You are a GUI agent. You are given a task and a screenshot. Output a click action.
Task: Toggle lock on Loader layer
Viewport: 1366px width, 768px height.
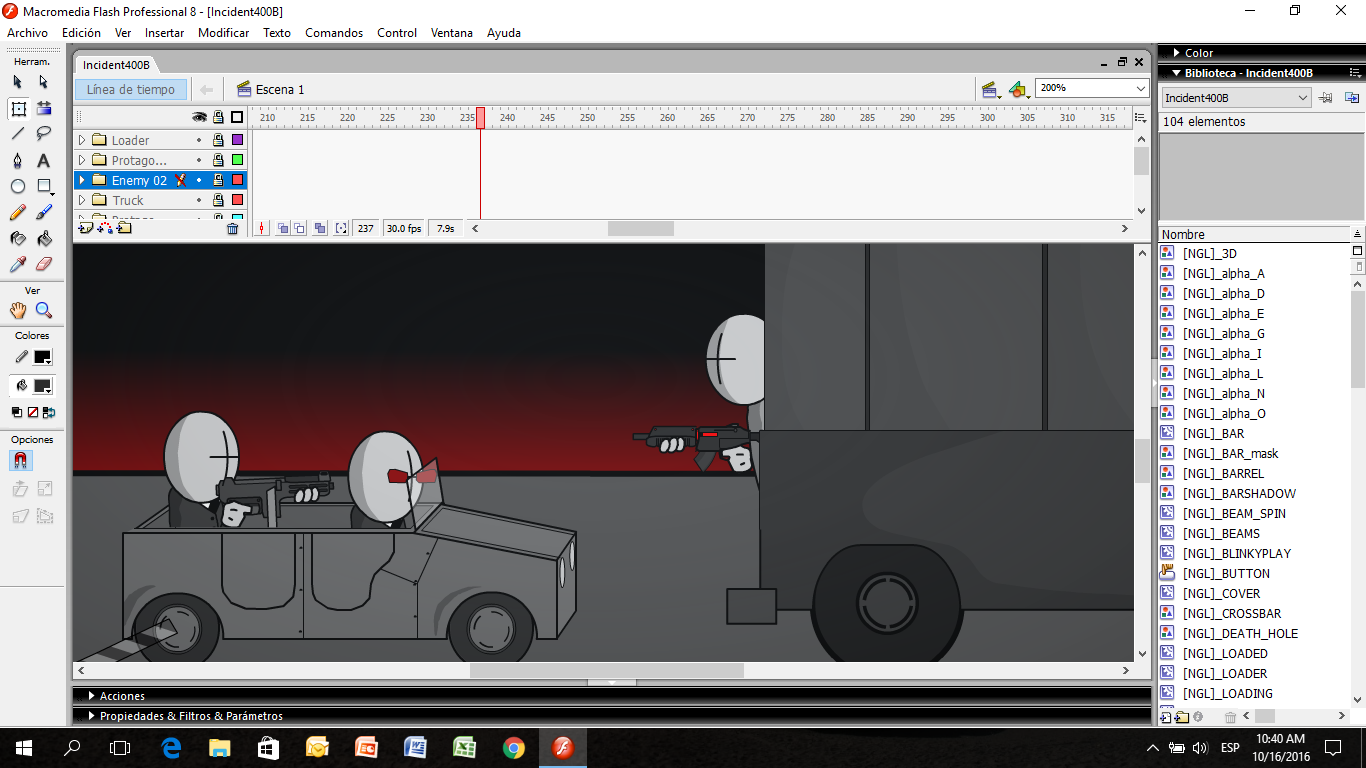pyautogui.click(x=218, y=140)
